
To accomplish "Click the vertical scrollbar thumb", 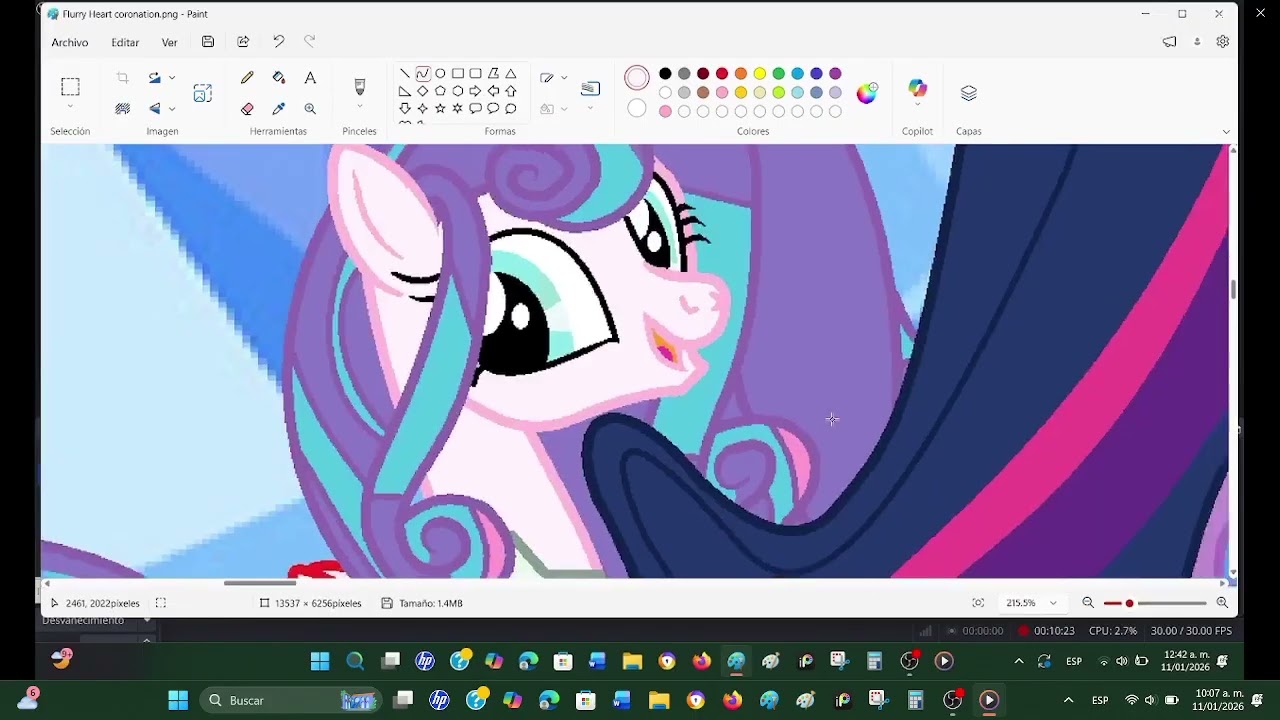I will click(x=1233, y=289).
